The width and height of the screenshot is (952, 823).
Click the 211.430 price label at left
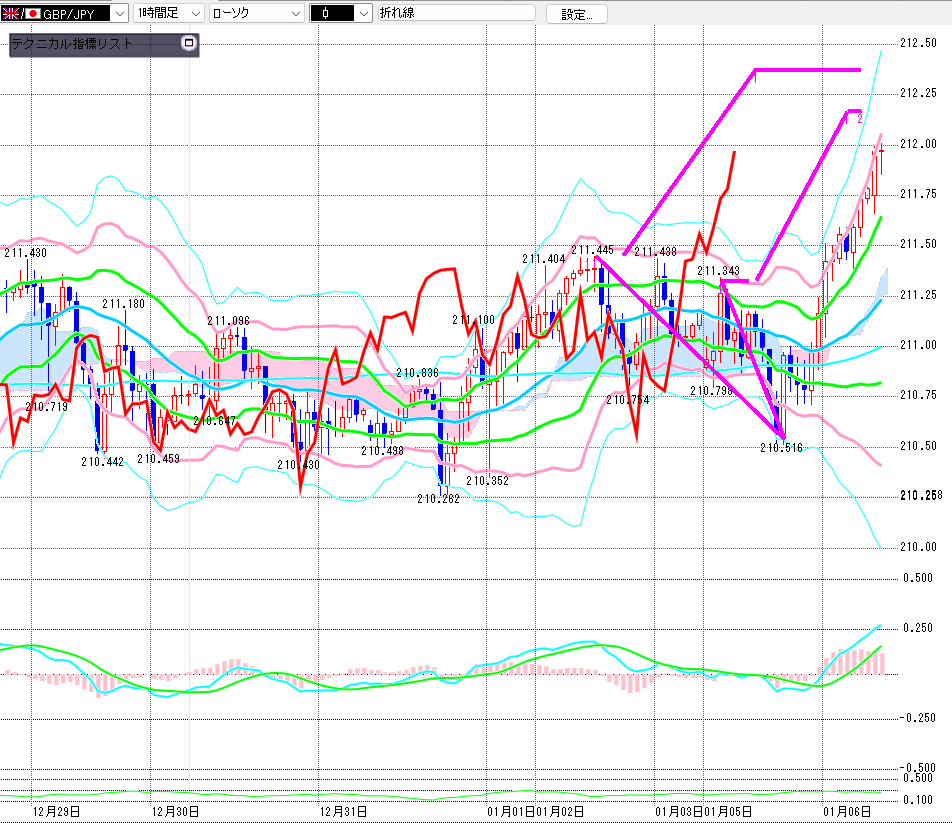[x=25, y=253]
